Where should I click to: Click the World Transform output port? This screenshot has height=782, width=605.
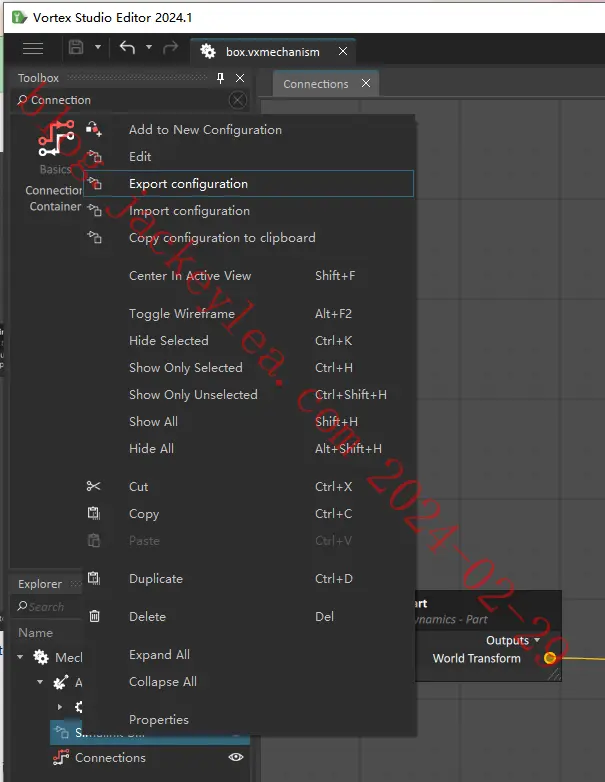coord(550,658)
